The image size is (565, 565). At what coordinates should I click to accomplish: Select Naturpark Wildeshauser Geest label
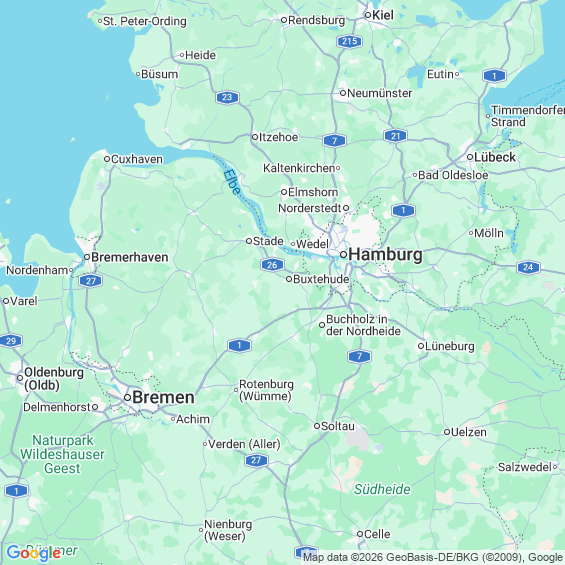[62, 454]
